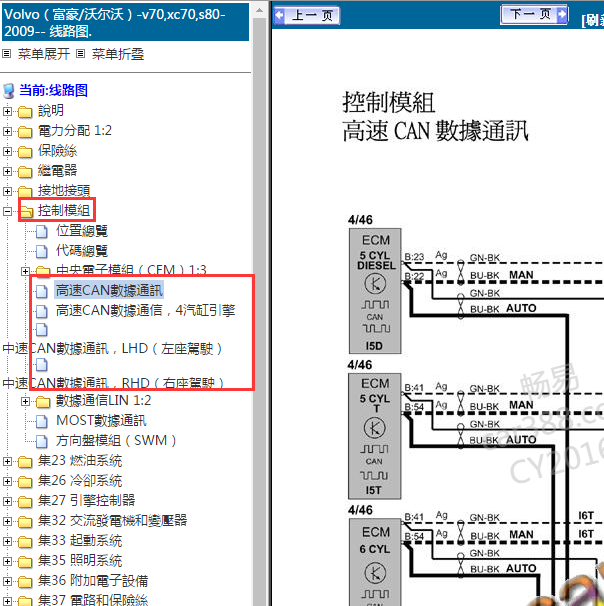Go to previous page with 上一页
Image resolution: width=604 pixels, height=606 pixels.
(307, 15)
